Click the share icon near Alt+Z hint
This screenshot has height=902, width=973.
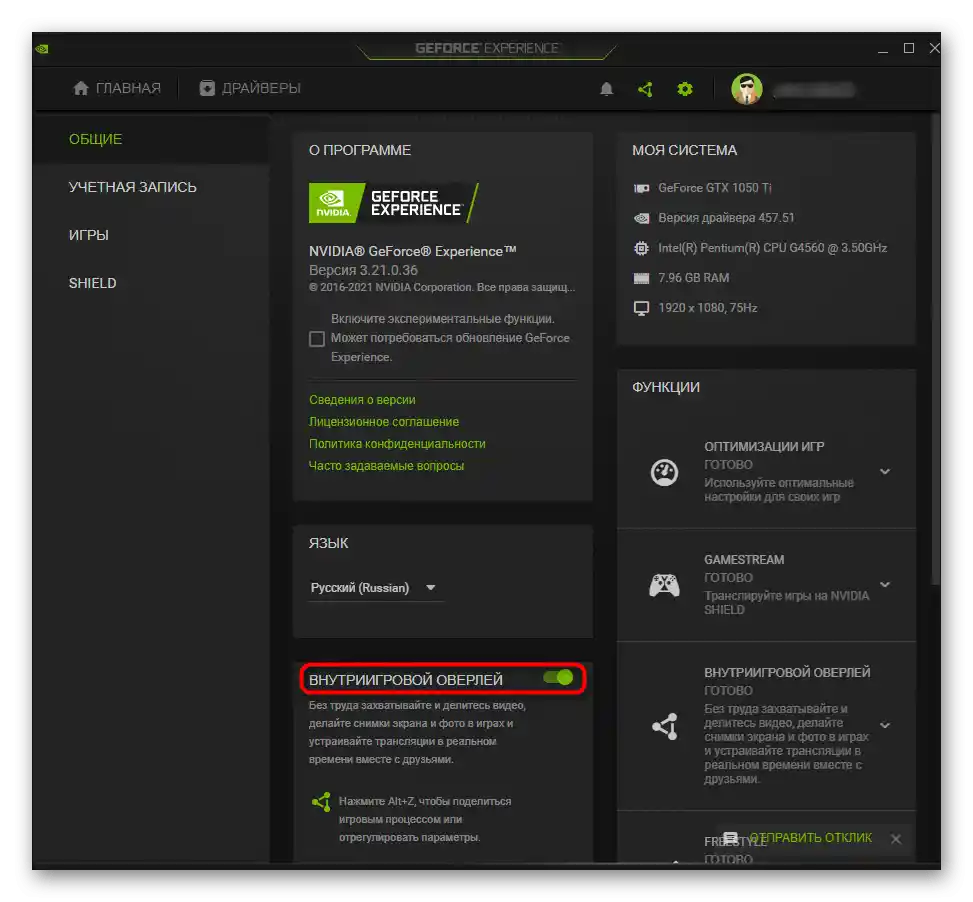click(321, 802)
